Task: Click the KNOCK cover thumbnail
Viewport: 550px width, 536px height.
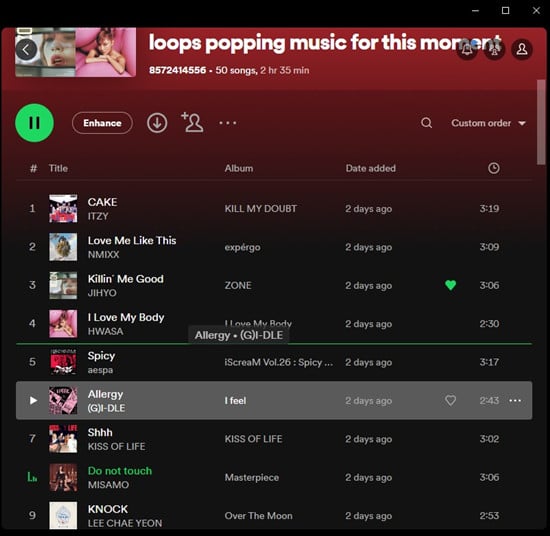Action: [x=63, y=516]
